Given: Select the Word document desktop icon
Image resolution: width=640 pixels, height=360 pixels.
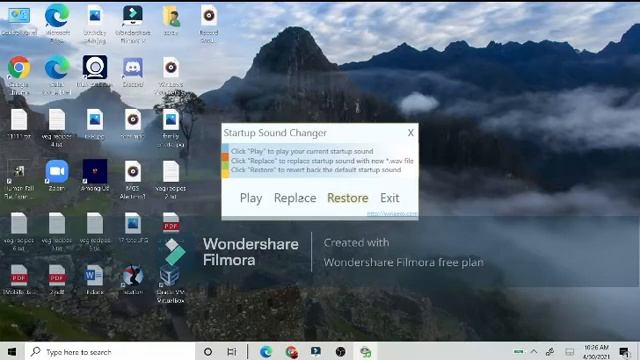Looking at the screenshot, I should click(x=95, y=280).
